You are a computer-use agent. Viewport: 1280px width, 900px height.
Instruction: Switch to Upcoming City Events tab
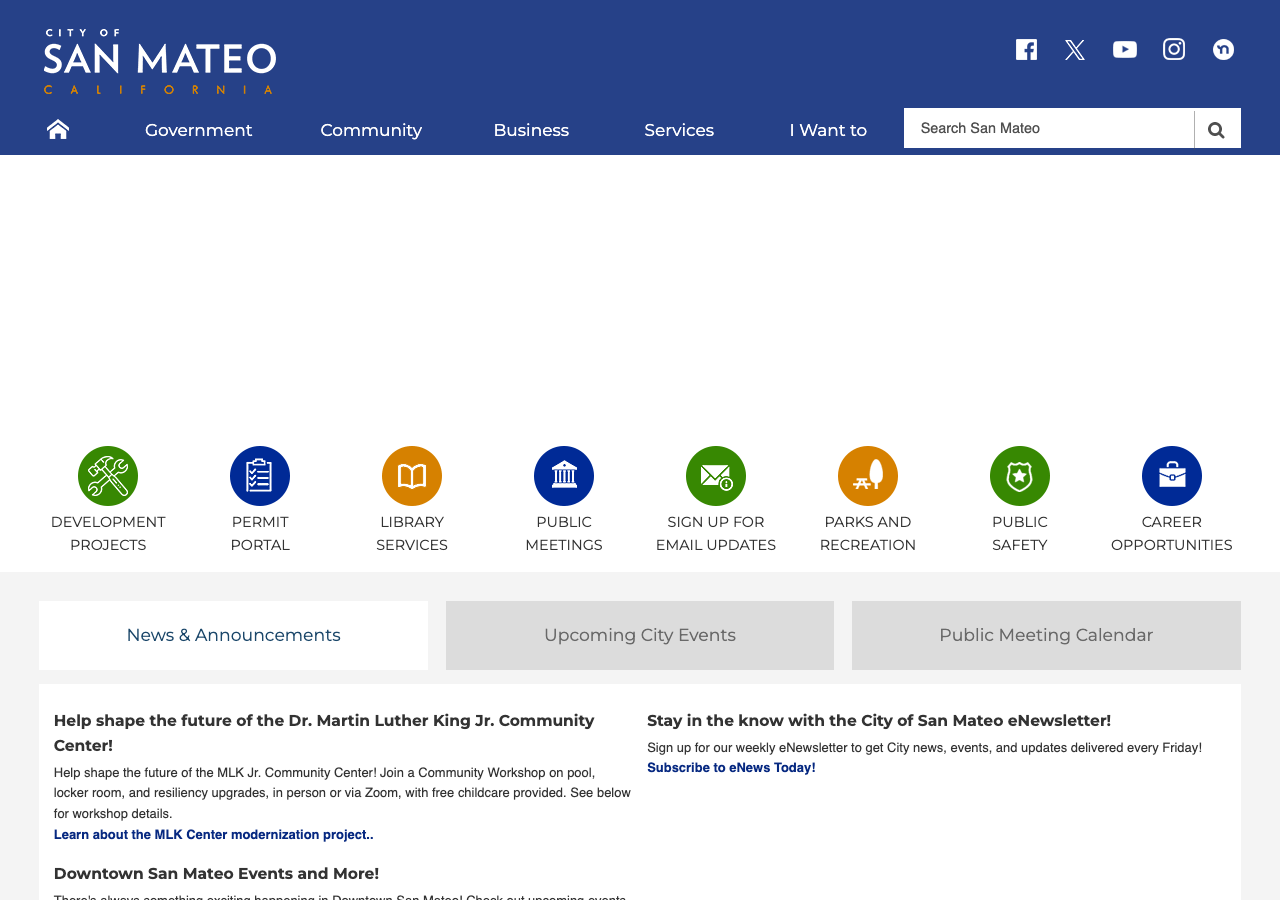click(x=640, y=635)
